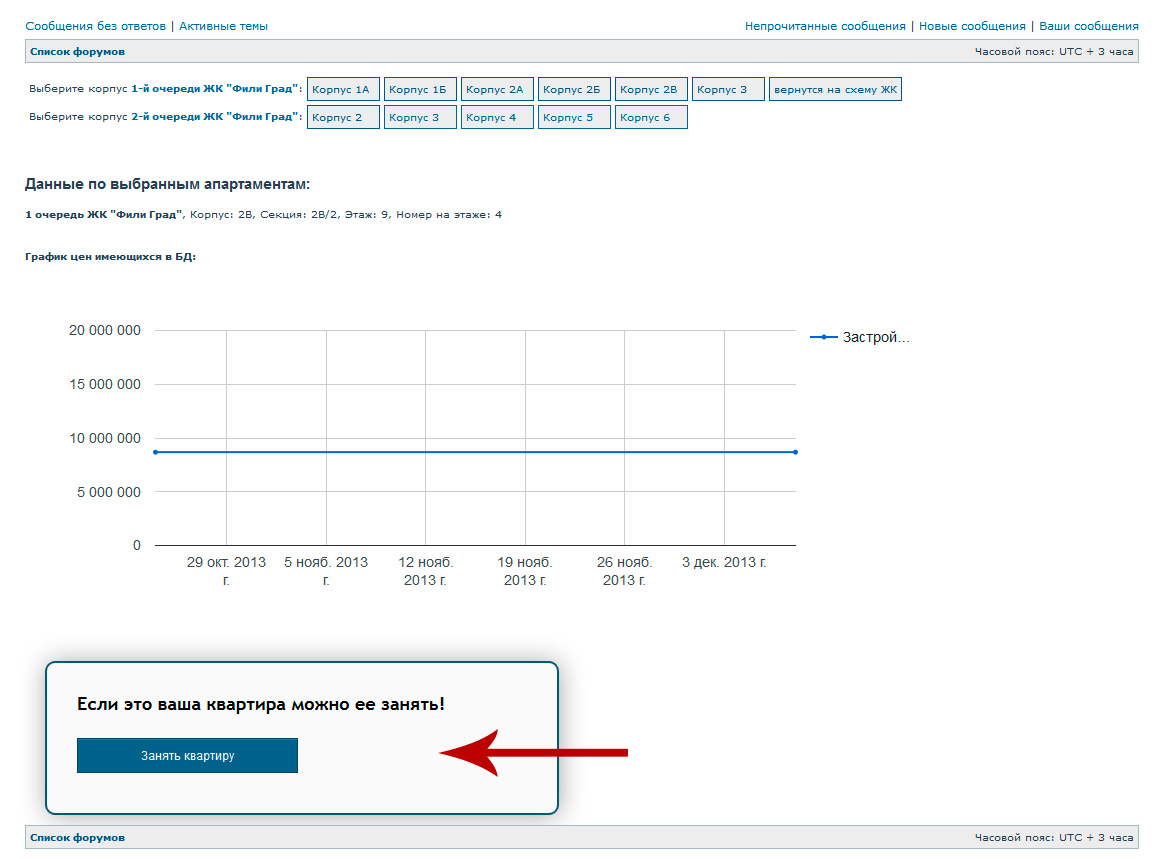Select 'Корпус 3' in first phase row
The width and height of the screenshot is (1164, 859).
[727, 90]
